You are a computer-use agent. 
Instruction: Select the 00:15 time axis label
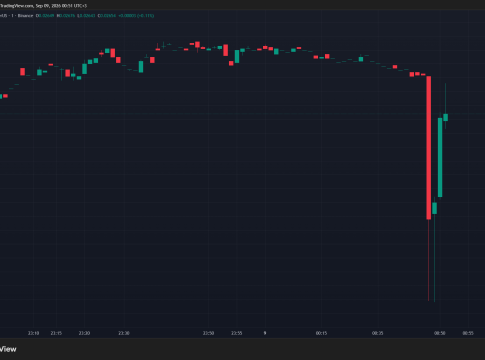pos(321,333)
